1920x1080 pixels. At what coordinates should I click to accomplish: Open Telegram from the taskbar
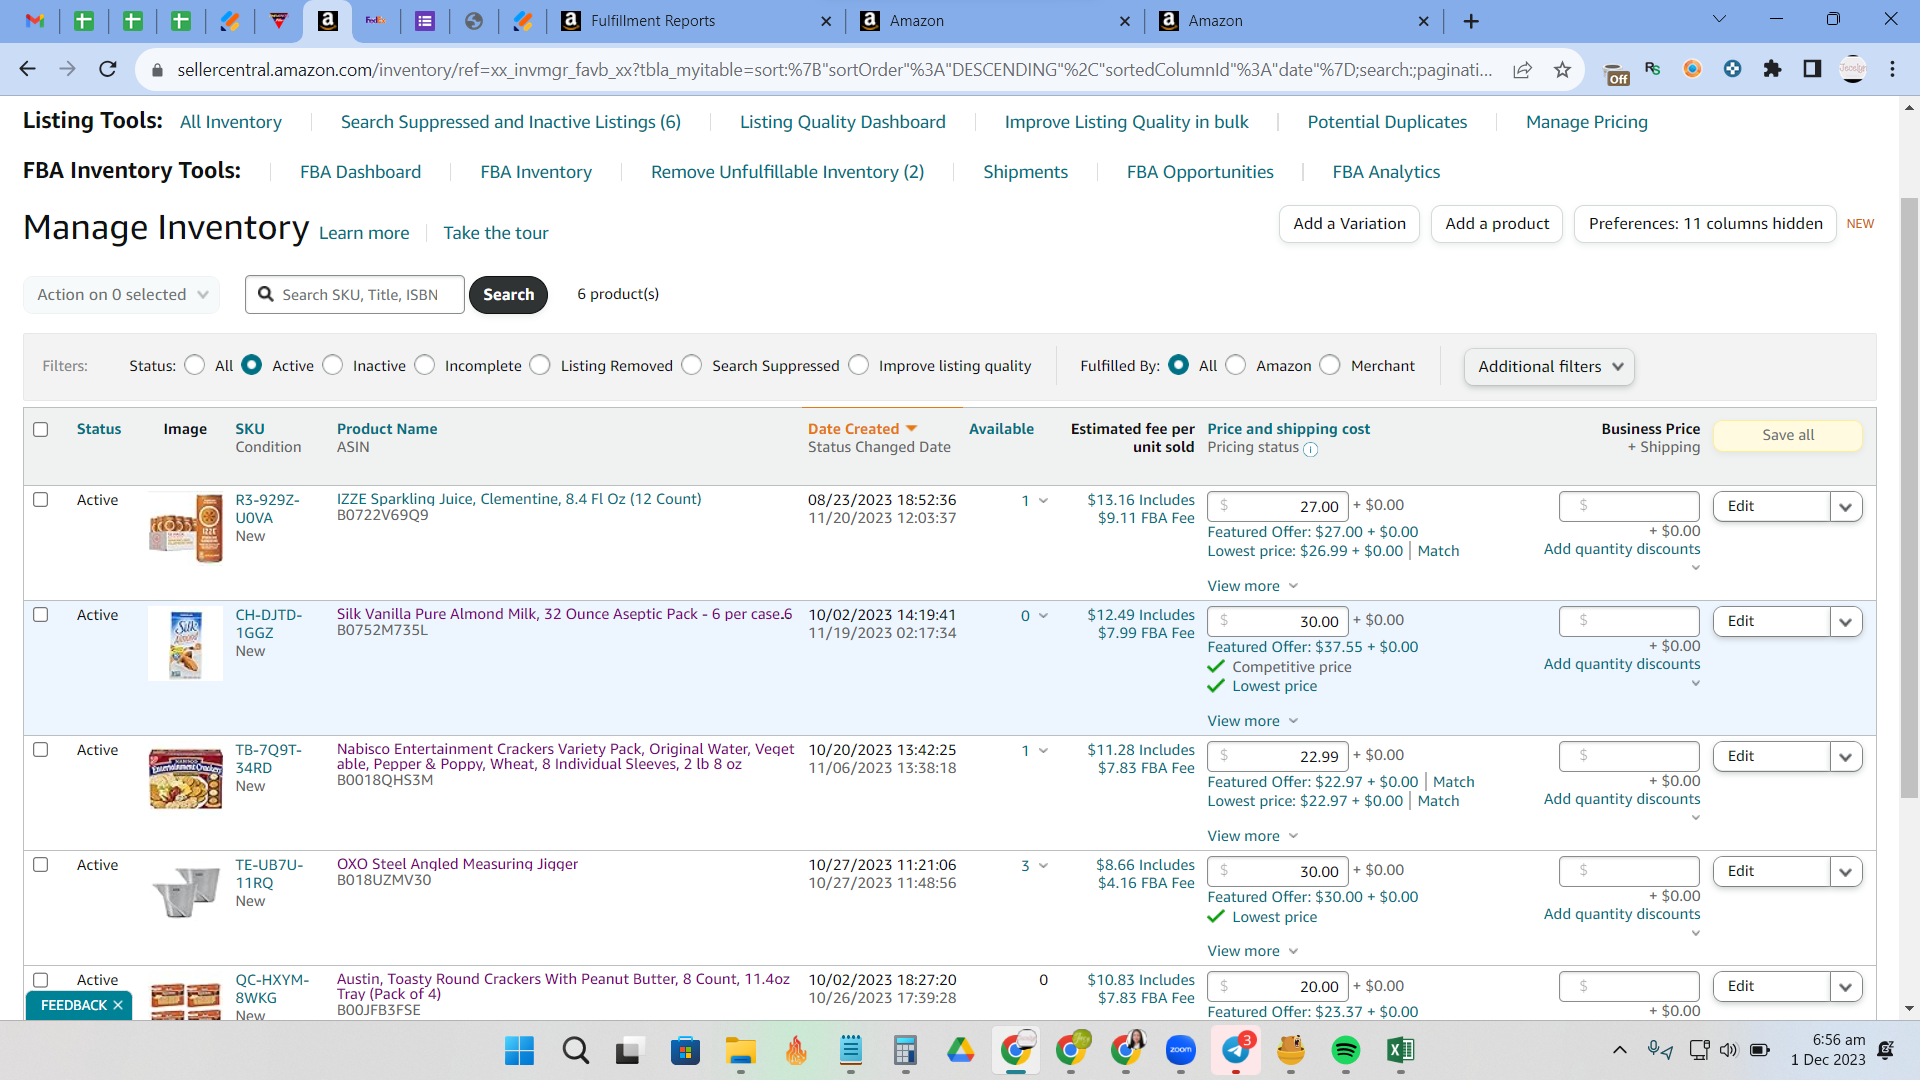pyautogui.click(x=1236, y=1050)
